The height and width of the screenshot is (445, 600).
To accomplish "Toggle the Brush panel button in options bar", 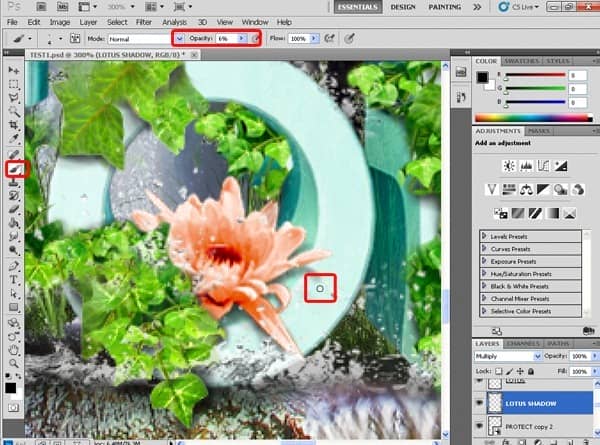I will (75, 38).
